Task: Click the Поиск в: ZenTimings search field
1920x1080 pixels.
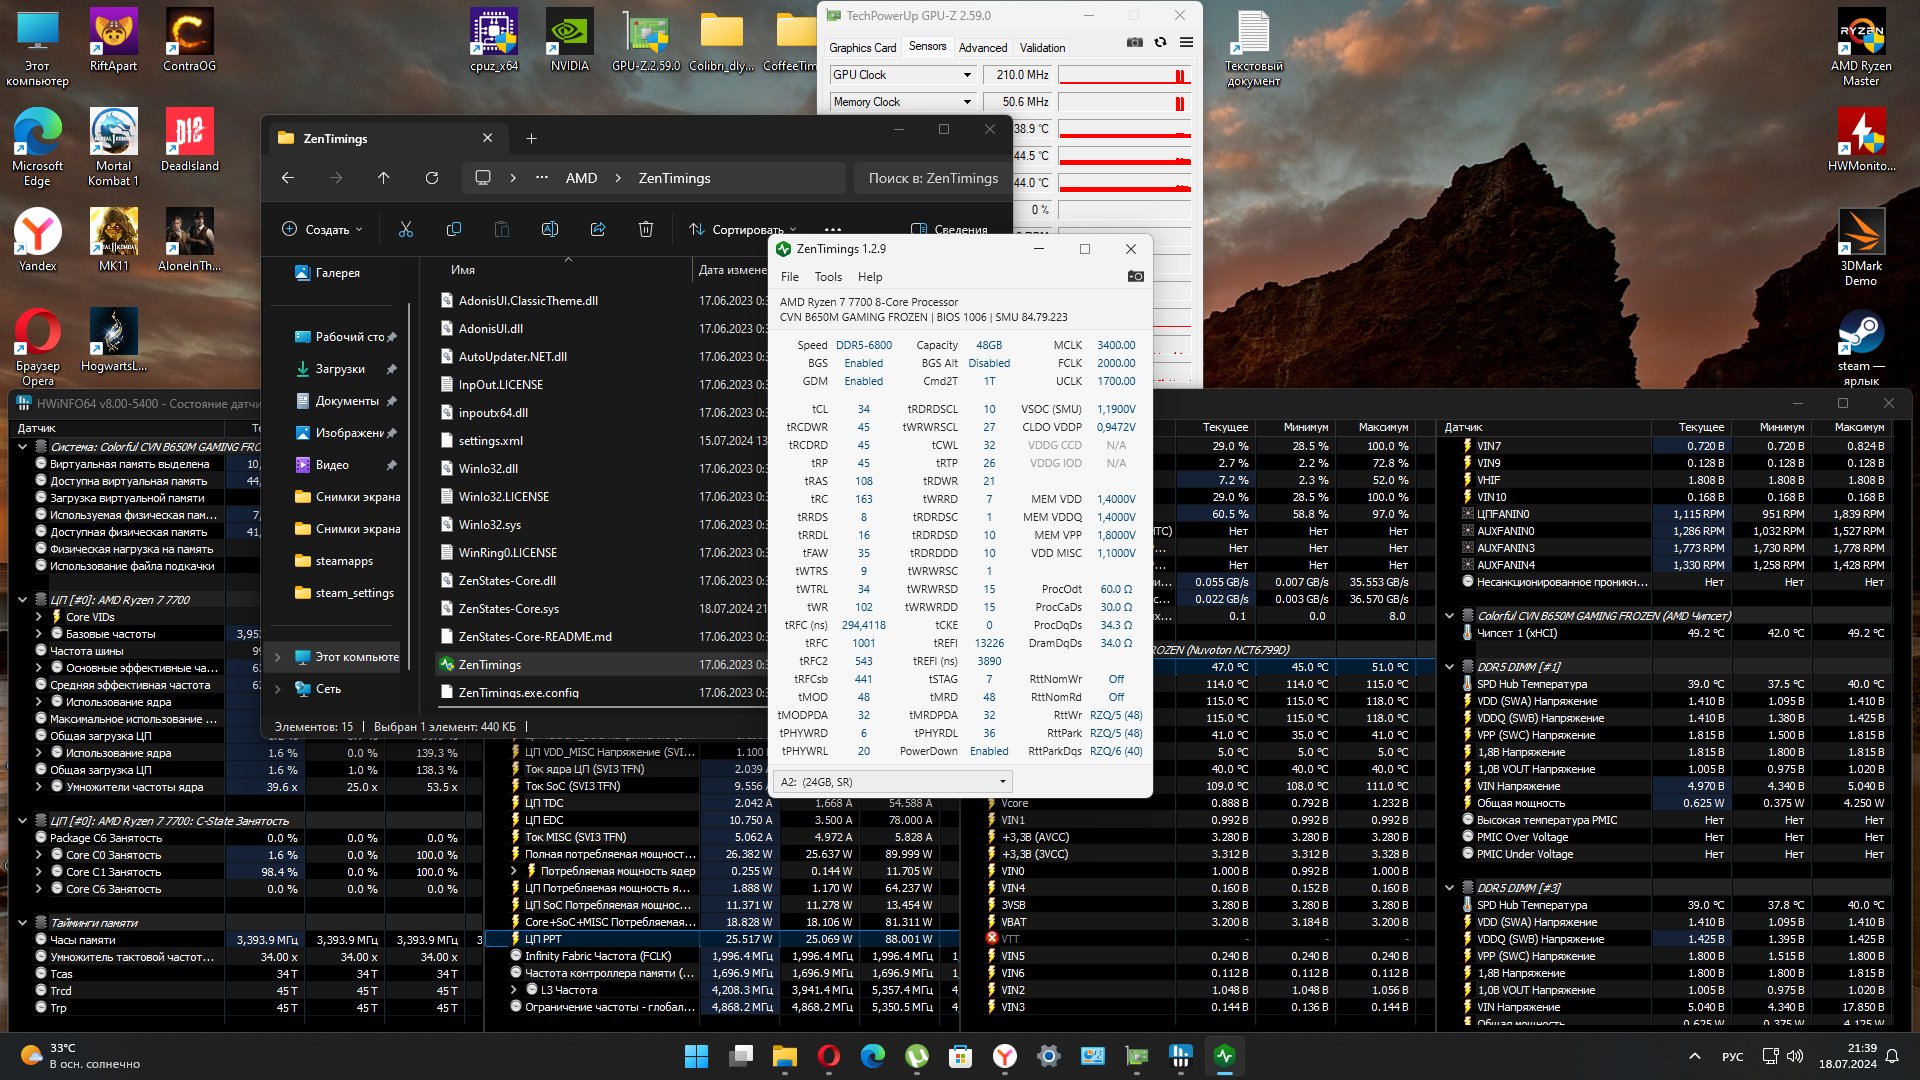Action: (x=932, y=178)
